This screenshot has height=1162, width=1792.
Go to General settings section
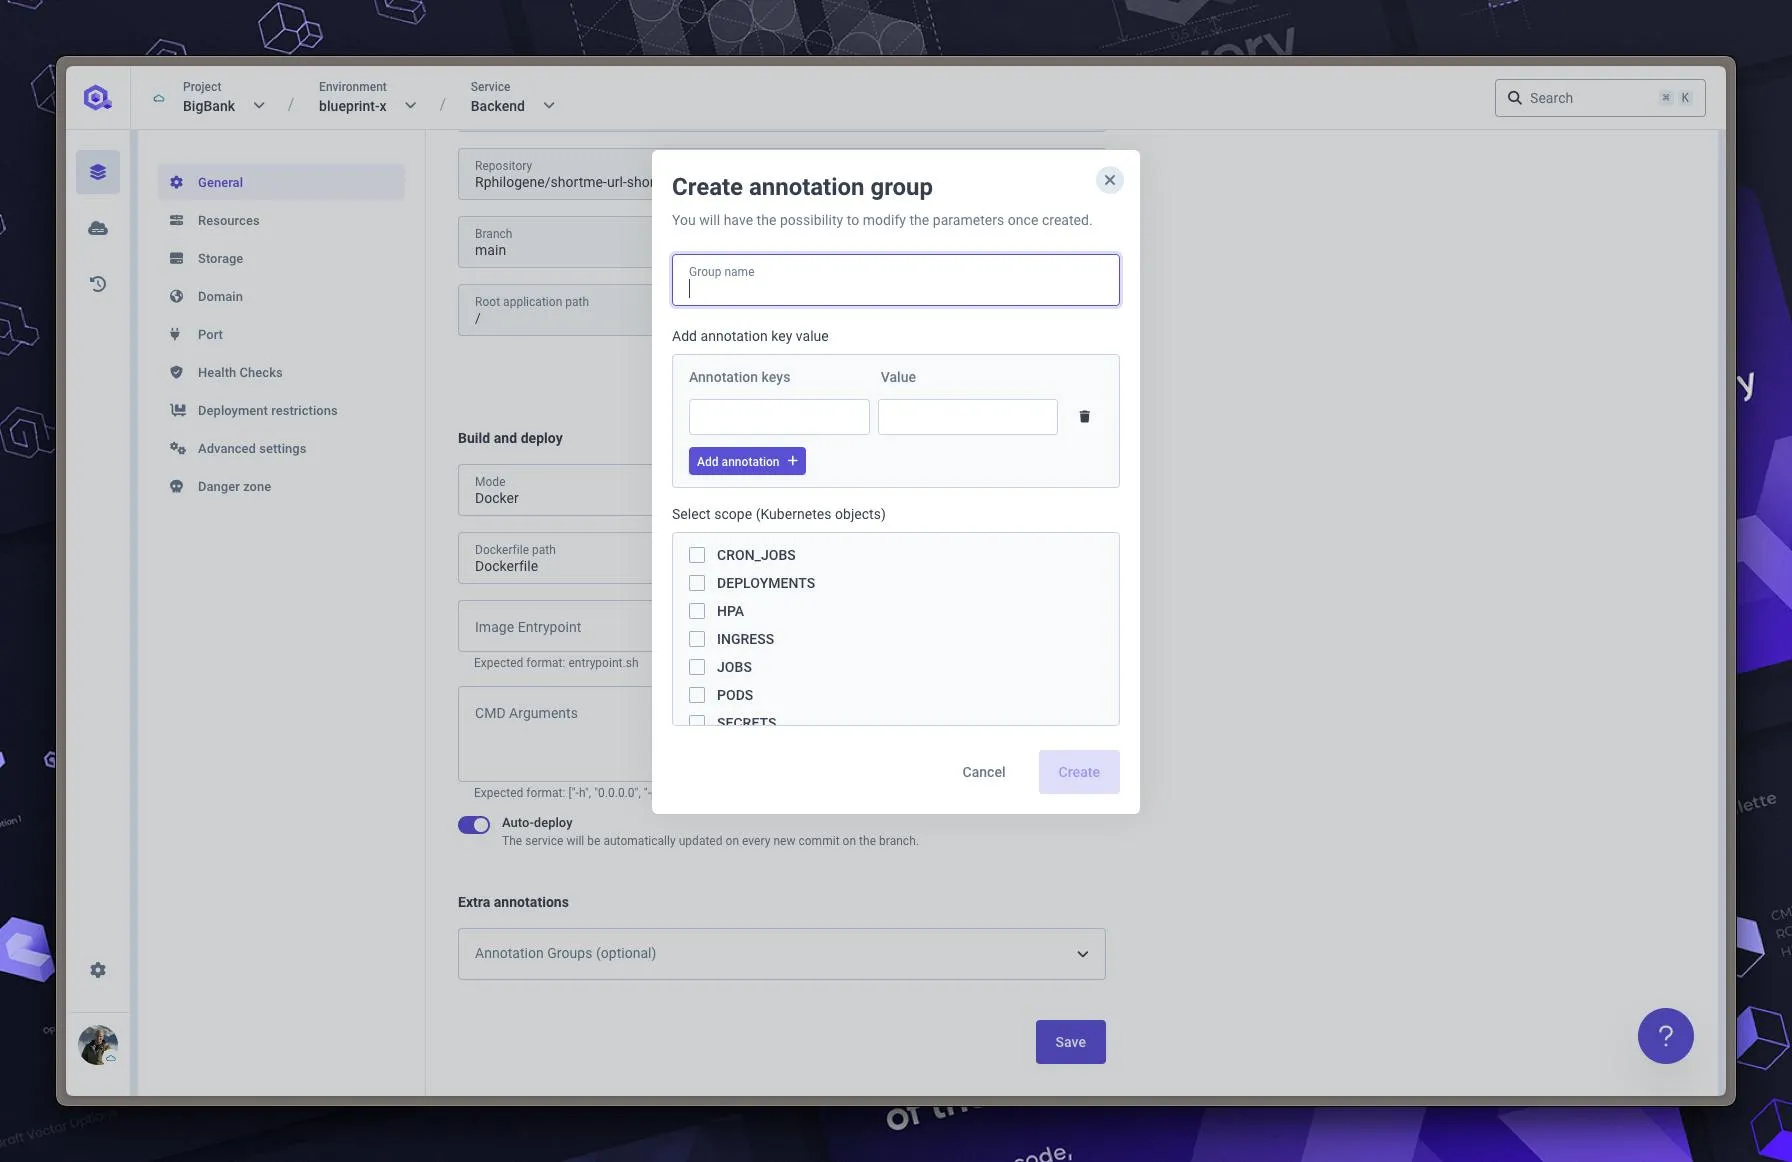coord(281,182)
